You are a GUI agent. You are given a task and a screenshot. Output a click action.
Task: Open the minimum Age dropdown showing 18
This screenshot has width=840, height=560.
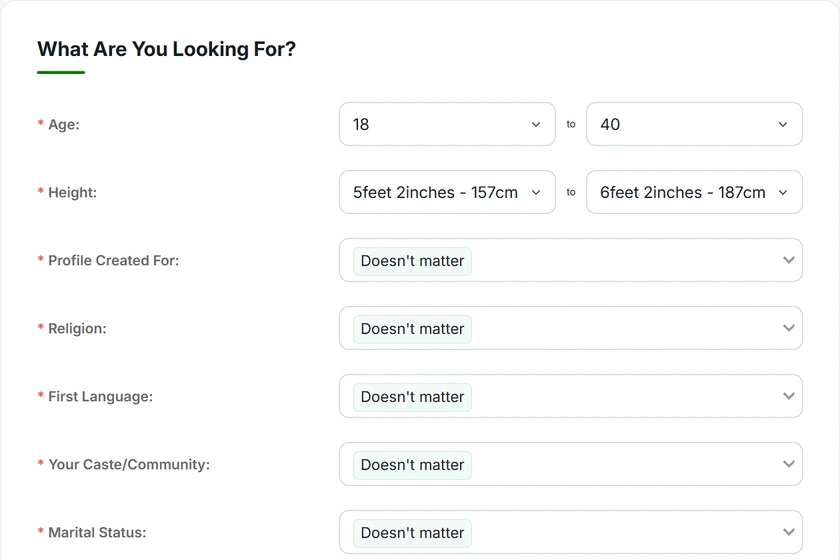pyautogui.click(x=447, y=124)
